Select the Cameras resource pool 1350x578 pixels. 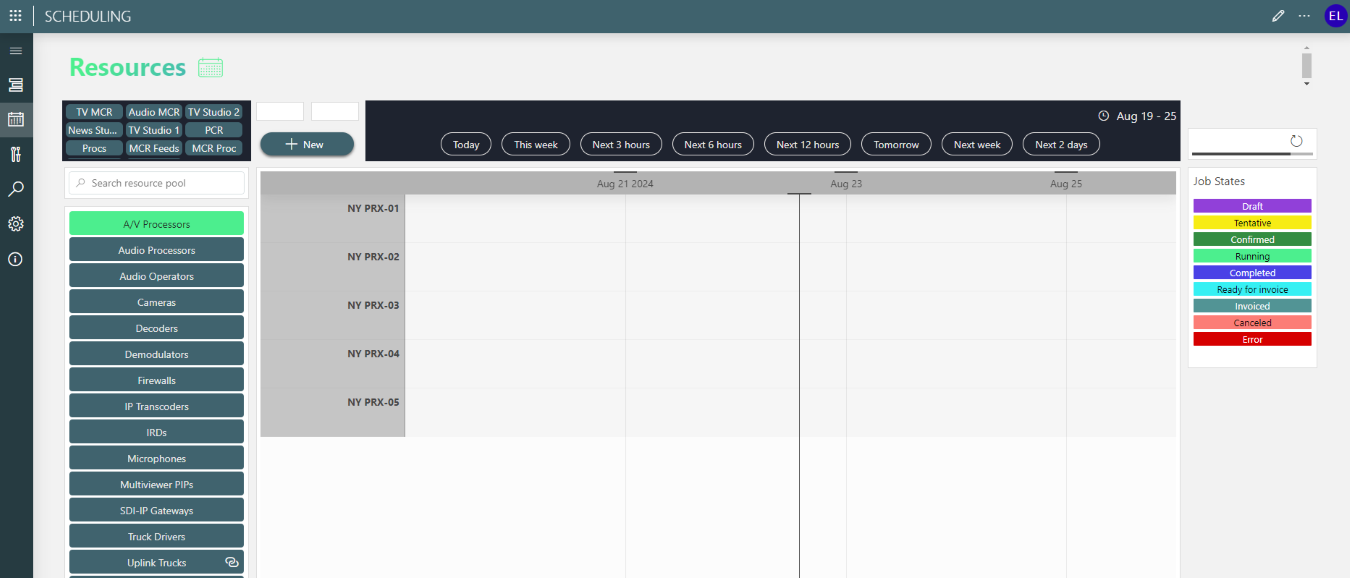click(x=156, y=302)
